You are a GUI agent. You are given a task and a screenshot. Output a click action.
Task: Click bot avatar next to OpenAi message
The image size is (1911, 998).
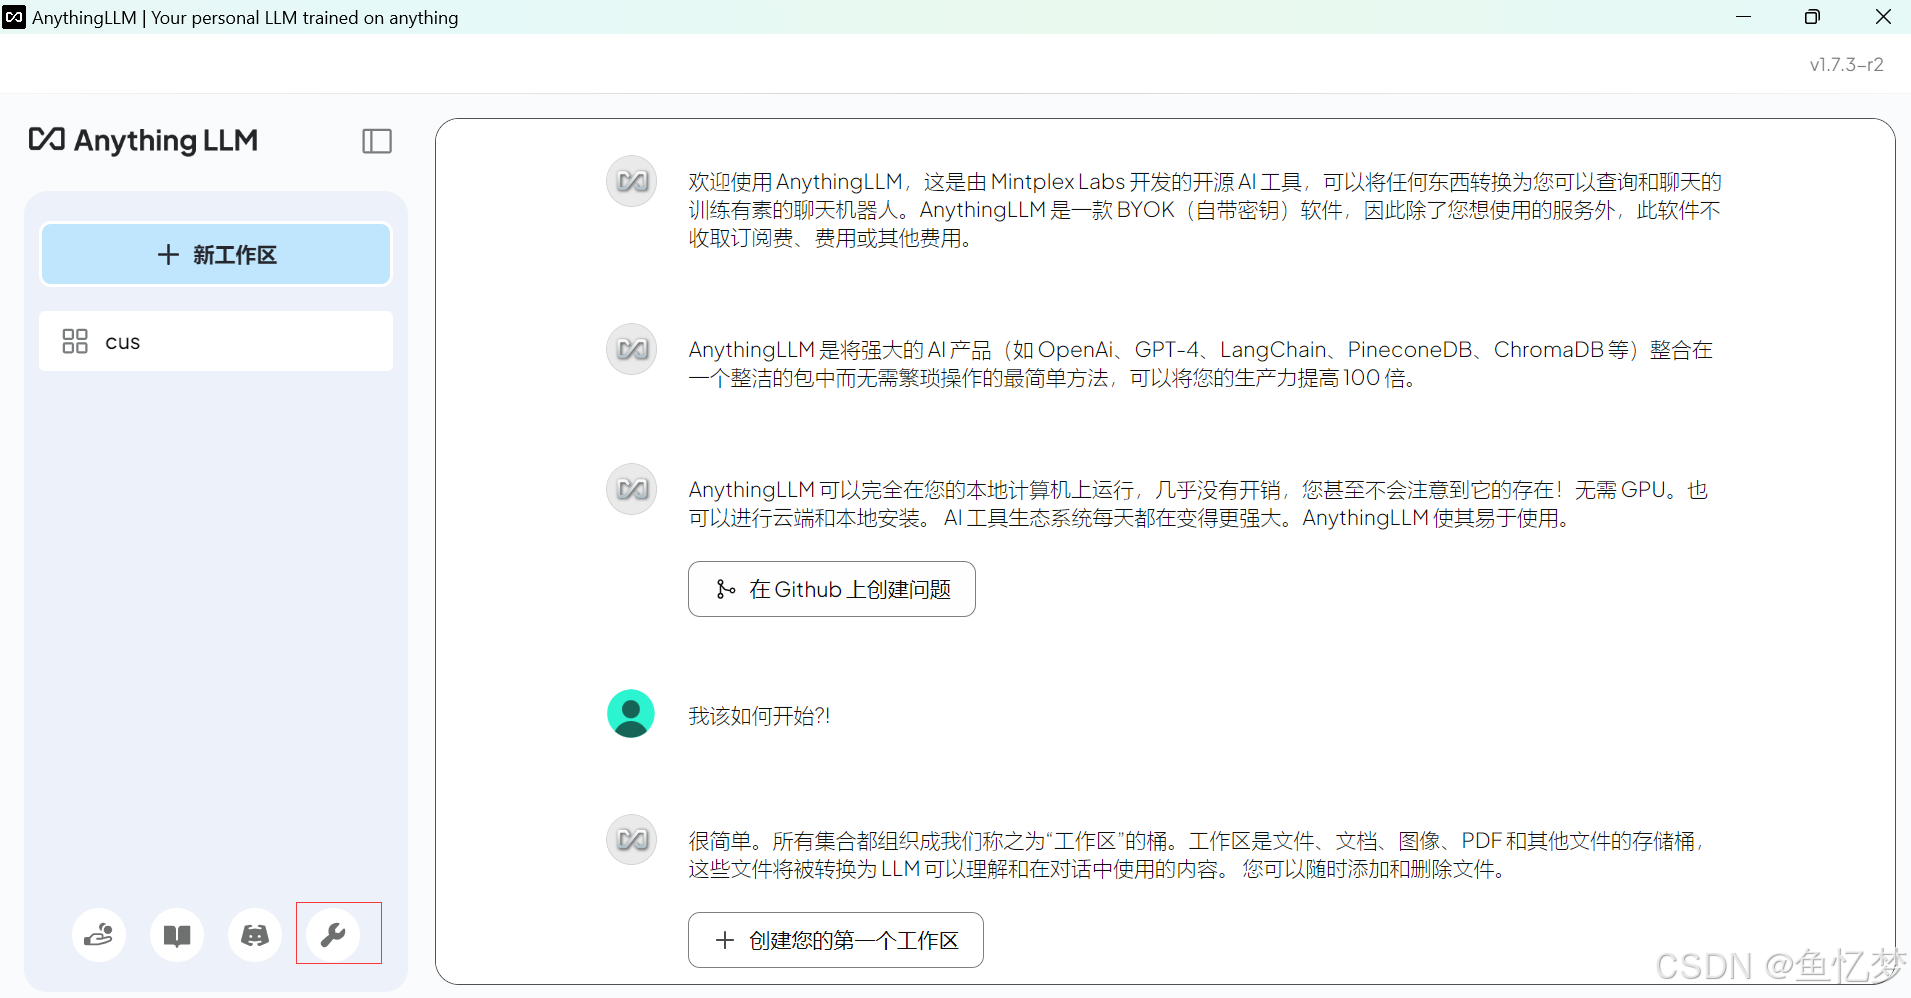[632, 349]
